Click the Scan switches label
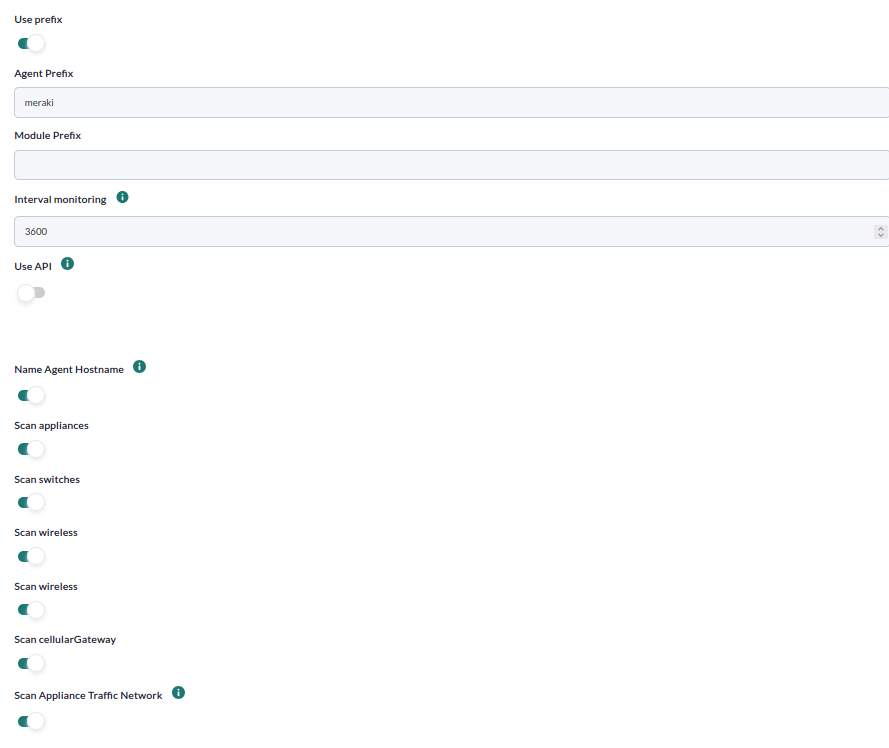This screenshot has height=748, width=889. [47, 480]
